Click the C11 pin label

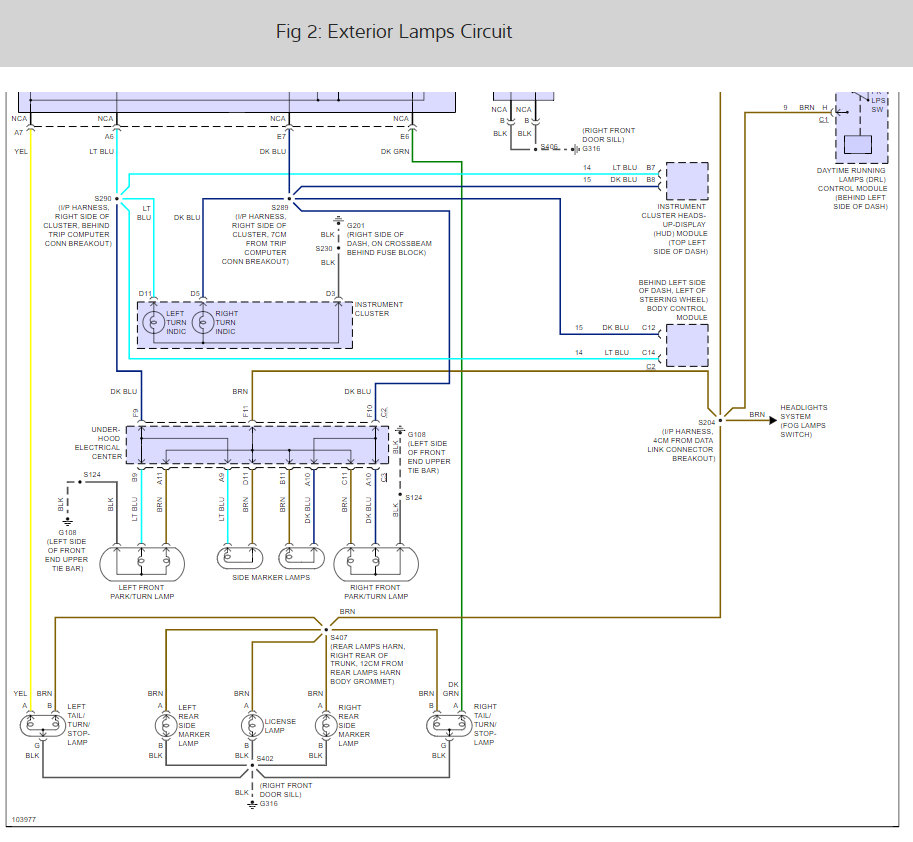point(344,479)
